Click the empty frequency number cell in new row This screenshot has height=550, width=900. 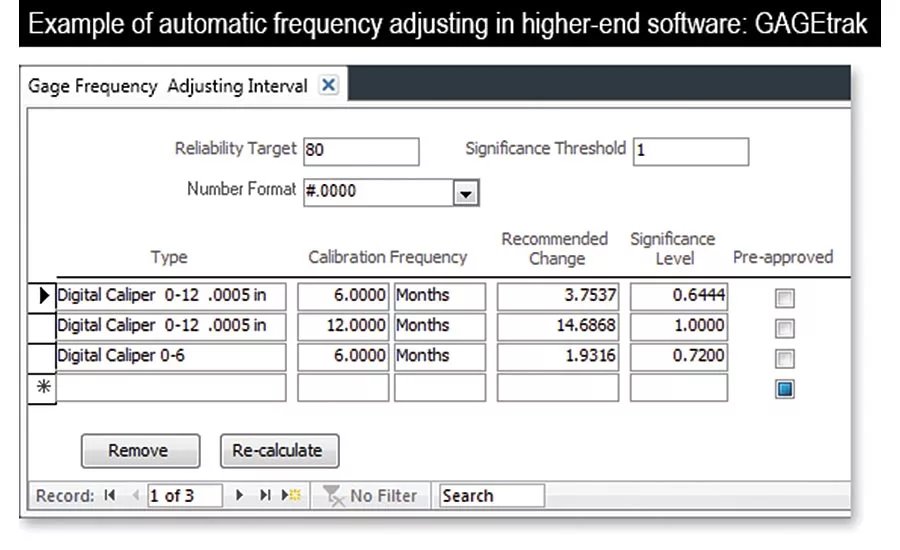point(343,388)
